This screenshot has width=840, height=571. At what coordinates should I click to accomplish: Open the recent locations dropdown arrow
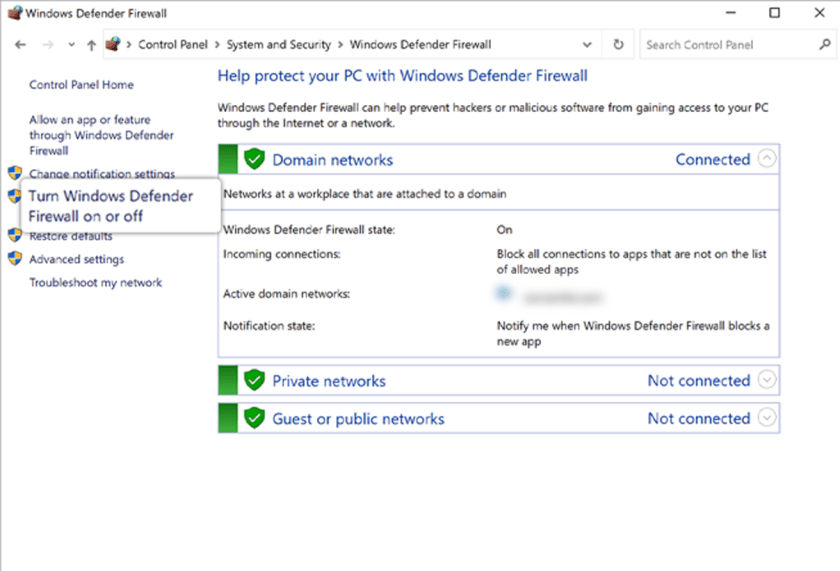tap(71, 45)
